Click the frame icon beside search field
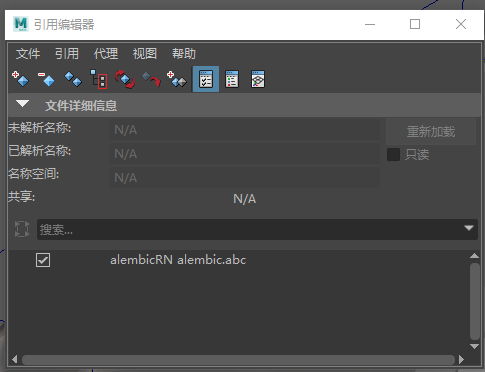The image size is (485, 372). 22,229
